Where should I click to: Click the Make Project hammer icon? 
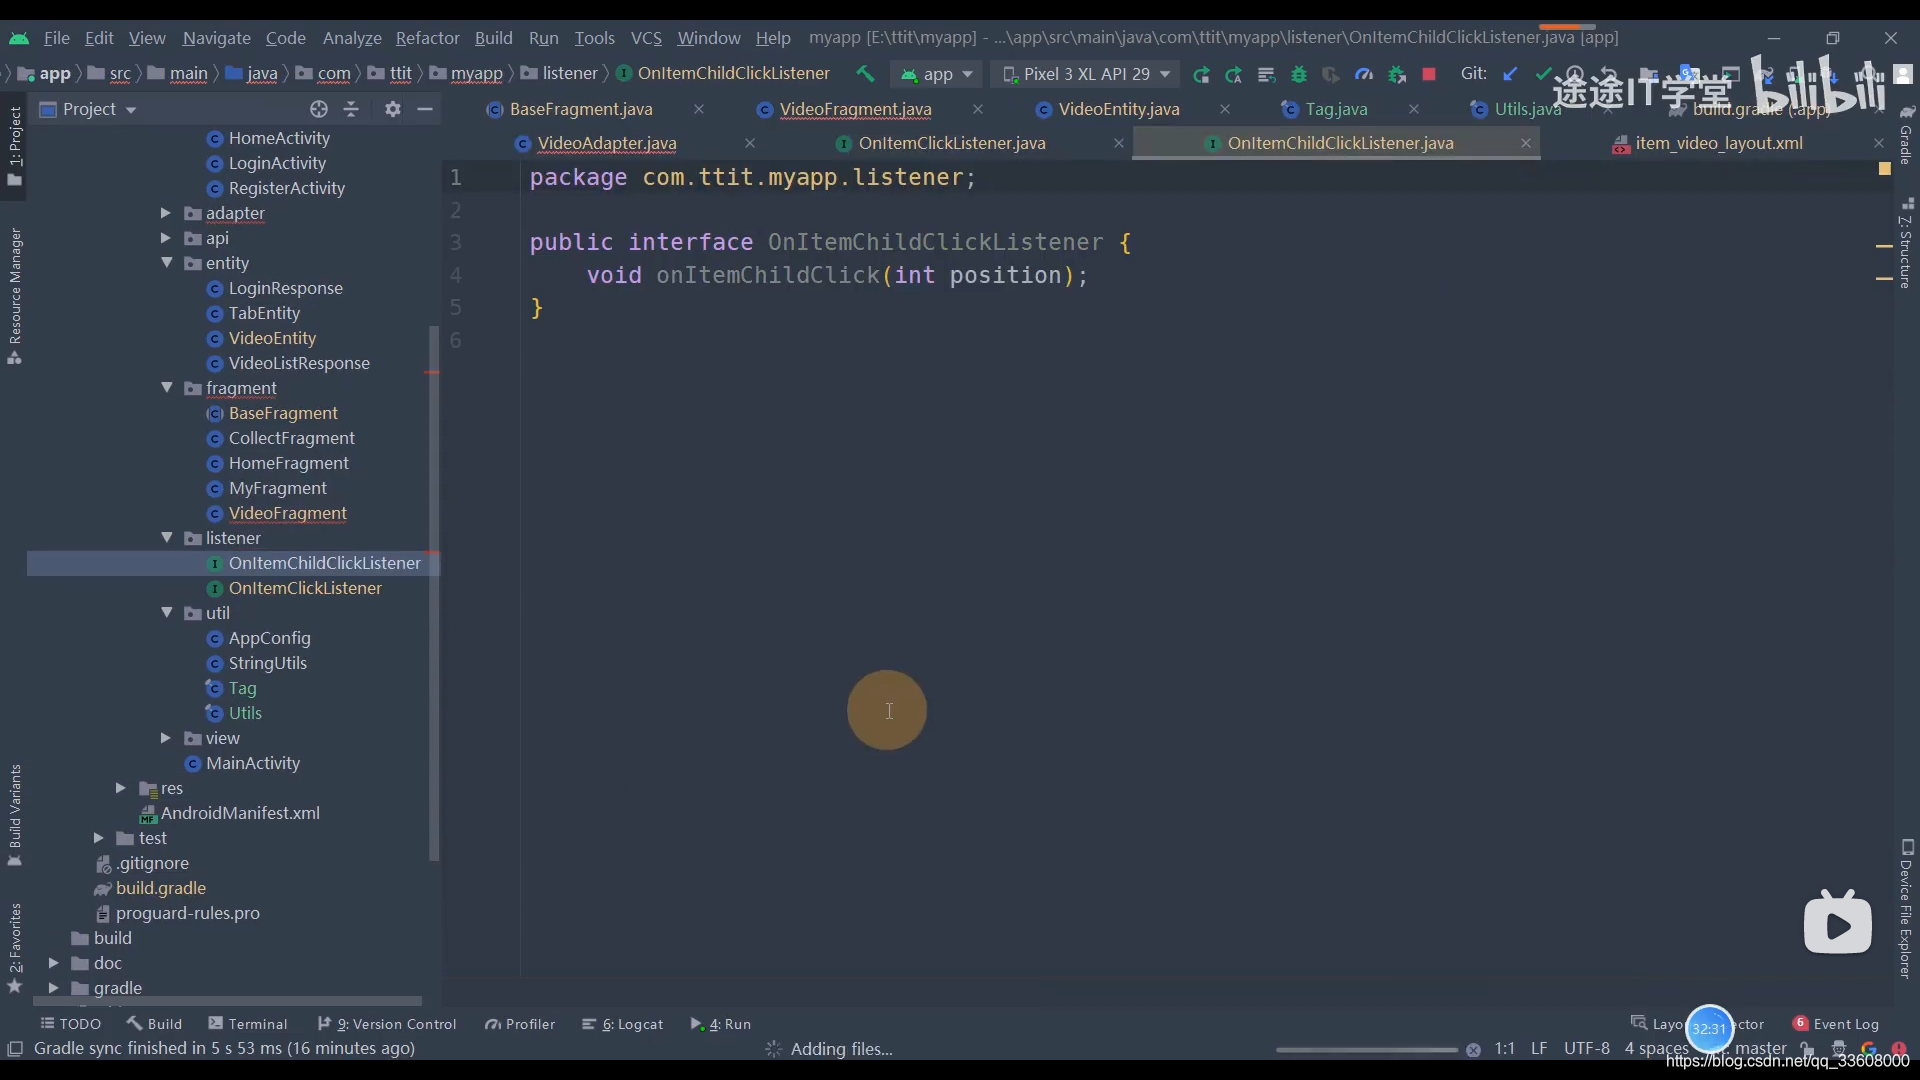point(865,74)
